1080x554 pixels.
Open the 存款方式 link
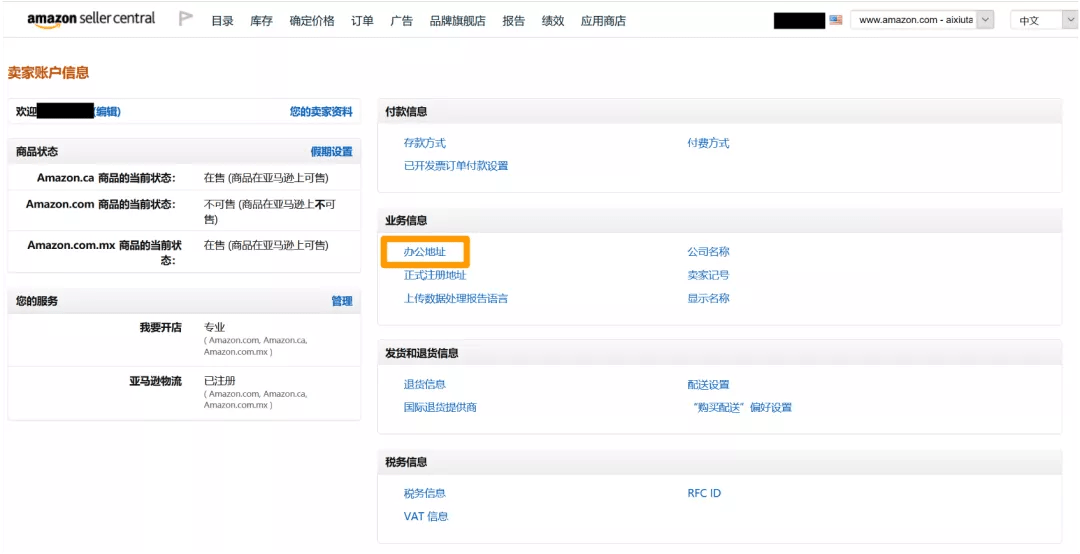[425, 143]
